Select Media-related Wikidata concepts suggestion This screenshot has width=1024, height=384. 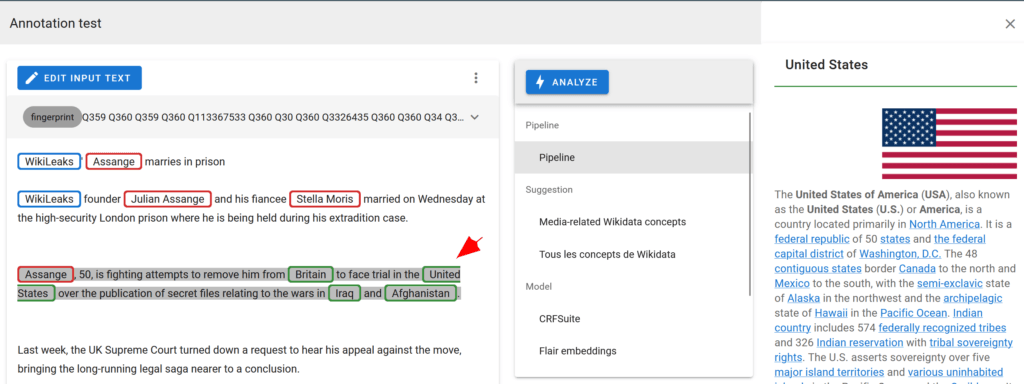(x=613, y=221)
